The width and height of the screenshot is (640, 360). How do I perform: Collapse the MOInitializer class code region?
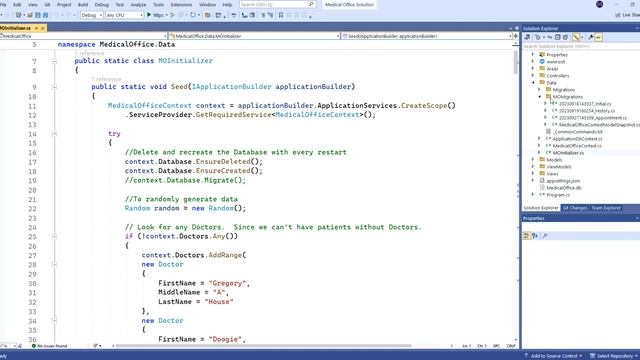[54, 61]
